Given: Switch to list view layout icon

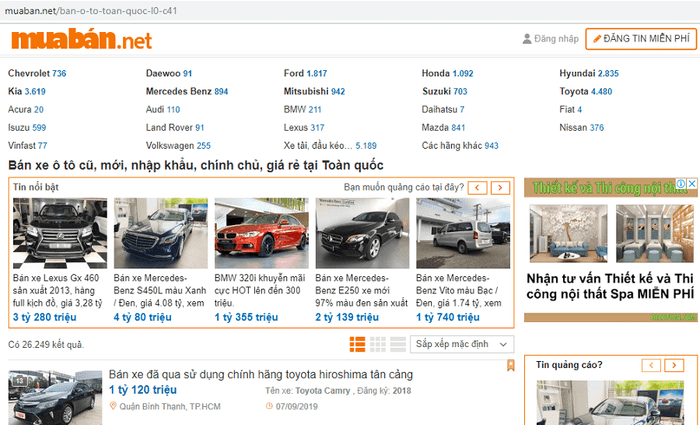Looking at the screenshot, I should [x=358, y=344].
